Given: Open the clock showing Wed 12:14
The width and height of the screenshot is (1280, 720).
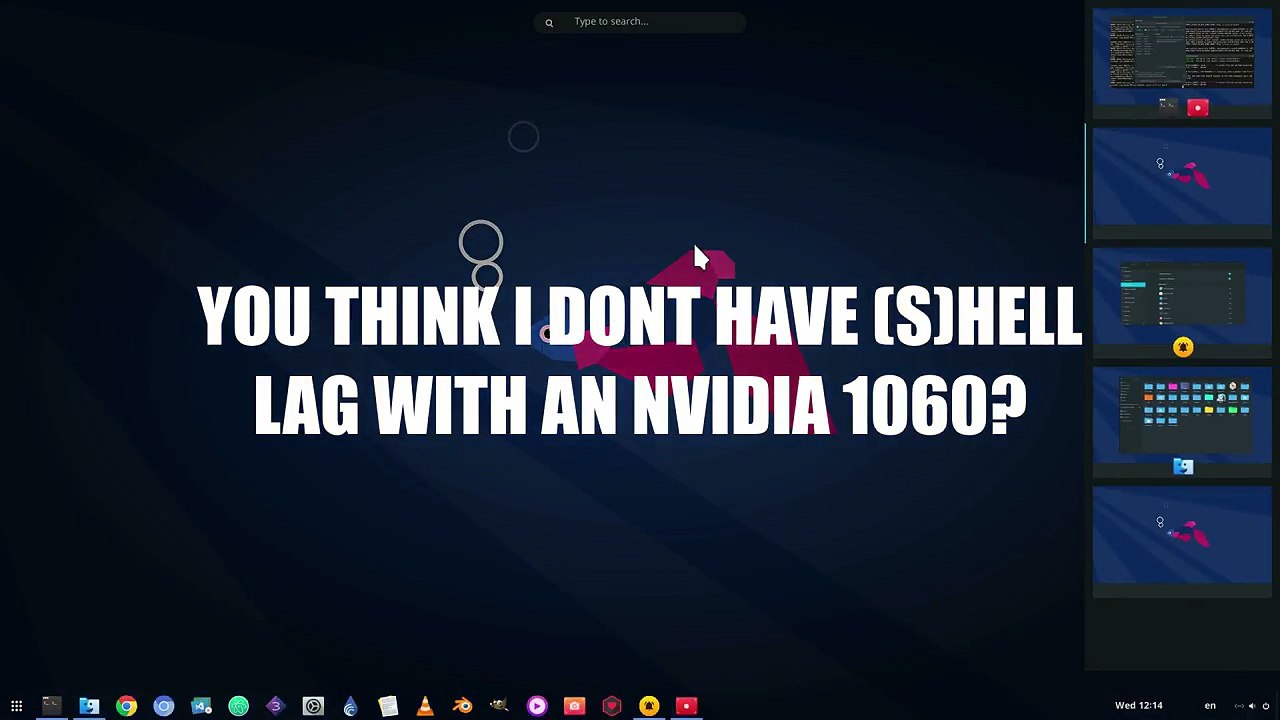Looking at the screenshot, I should tap(1139, 706).
